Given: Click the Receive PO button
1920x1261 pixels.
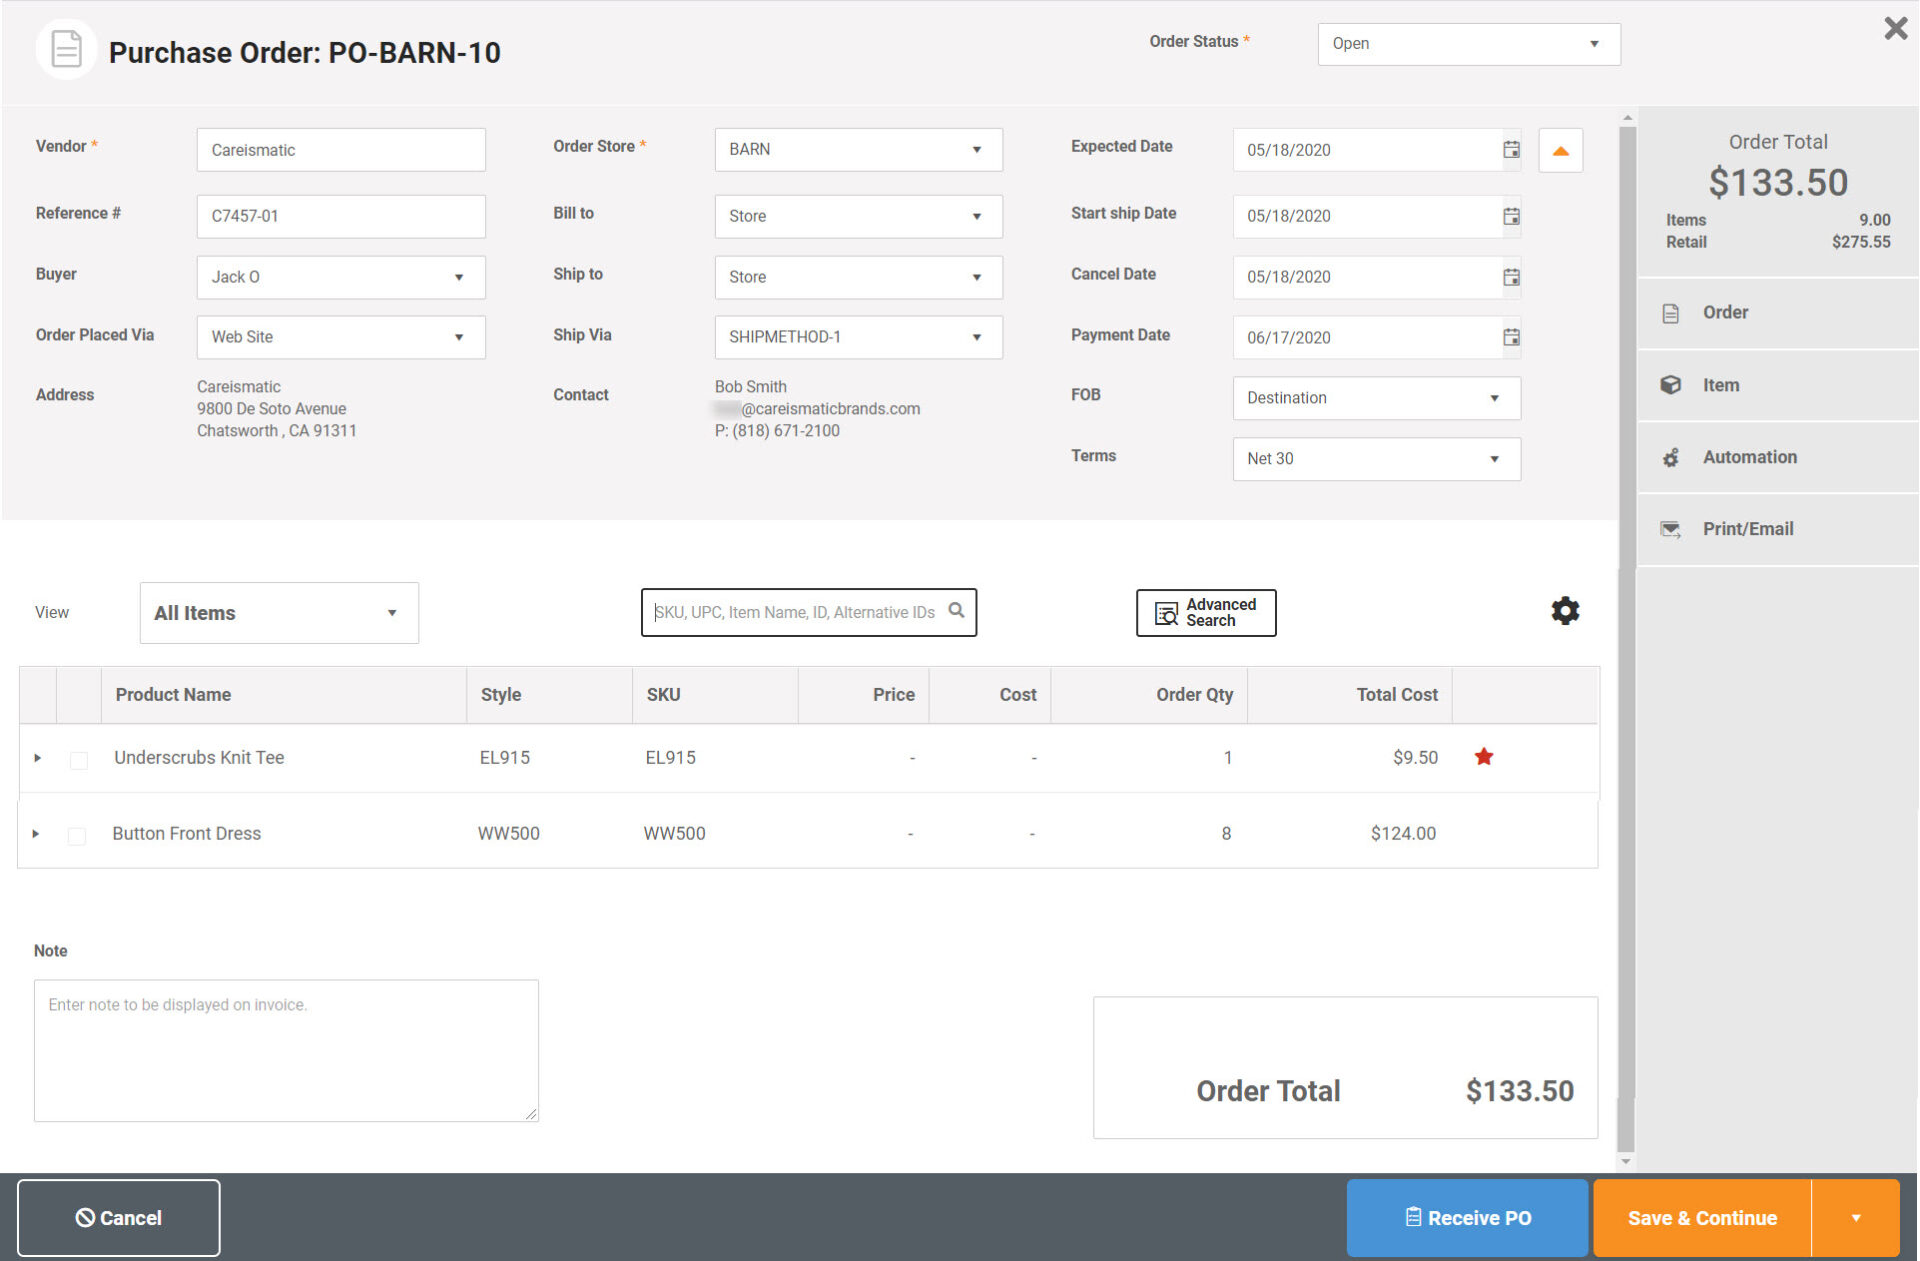Looking at the screenshot, I should pyautogui.click(x=1467, y=1218).
